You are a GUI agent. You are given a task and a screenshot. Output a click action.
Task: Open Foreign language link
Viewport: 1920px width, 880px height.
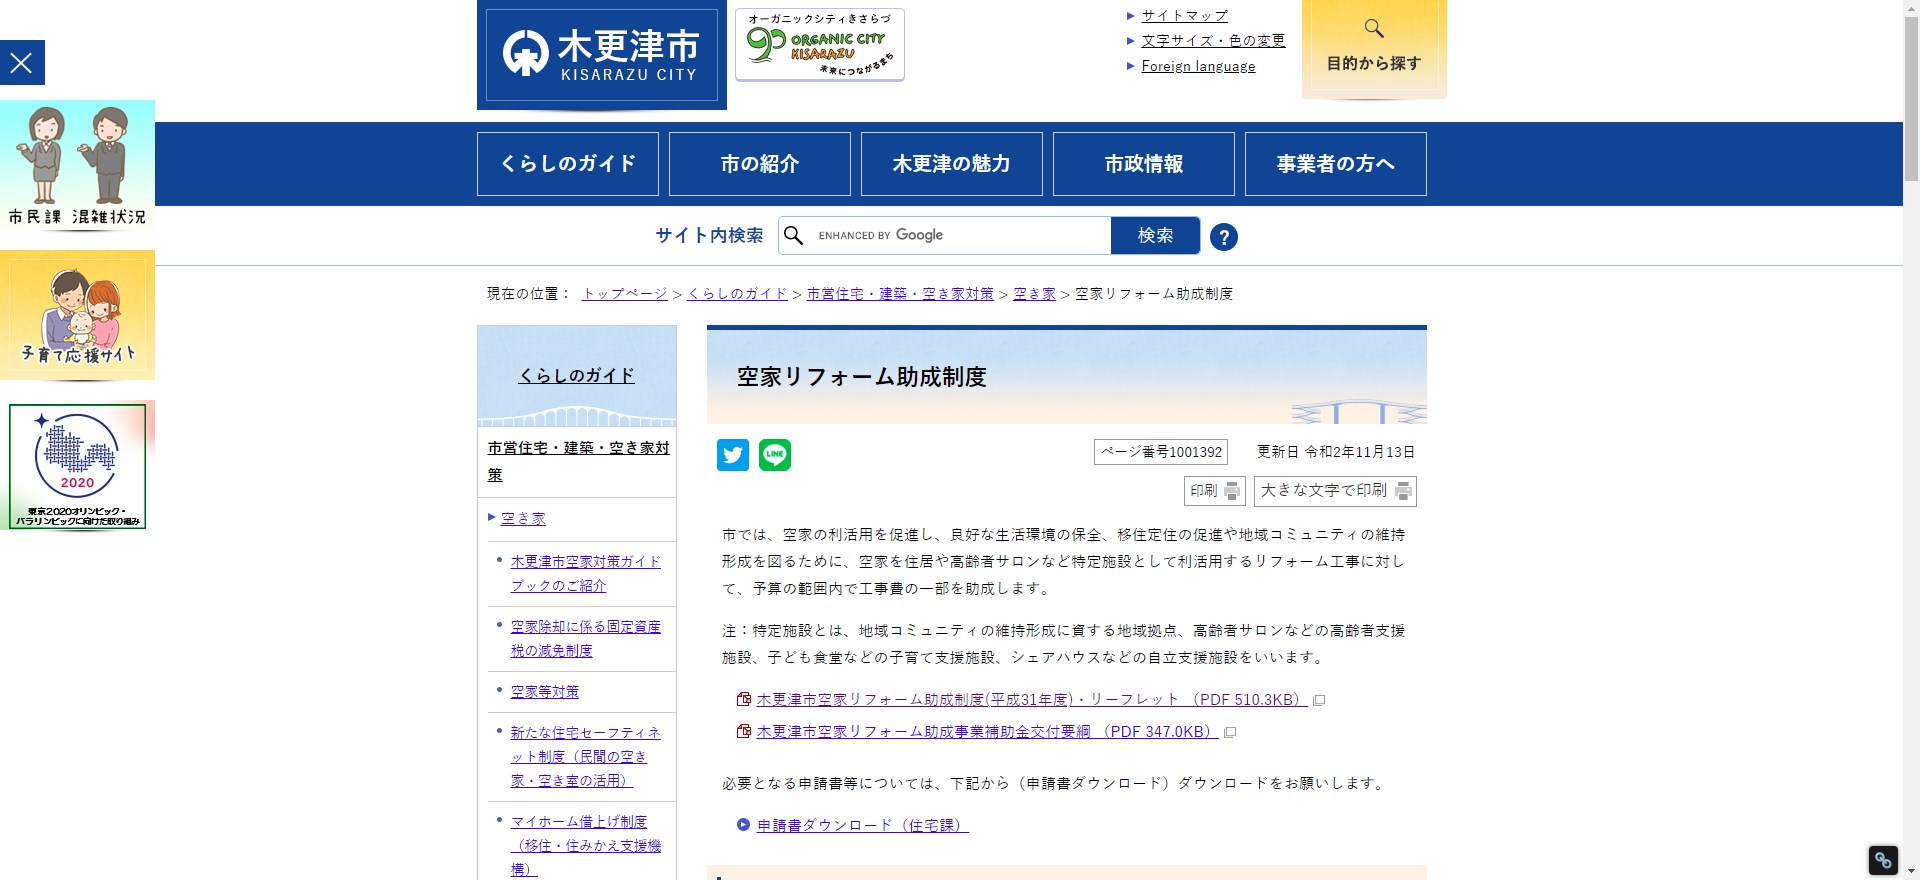click(1198, 66)
